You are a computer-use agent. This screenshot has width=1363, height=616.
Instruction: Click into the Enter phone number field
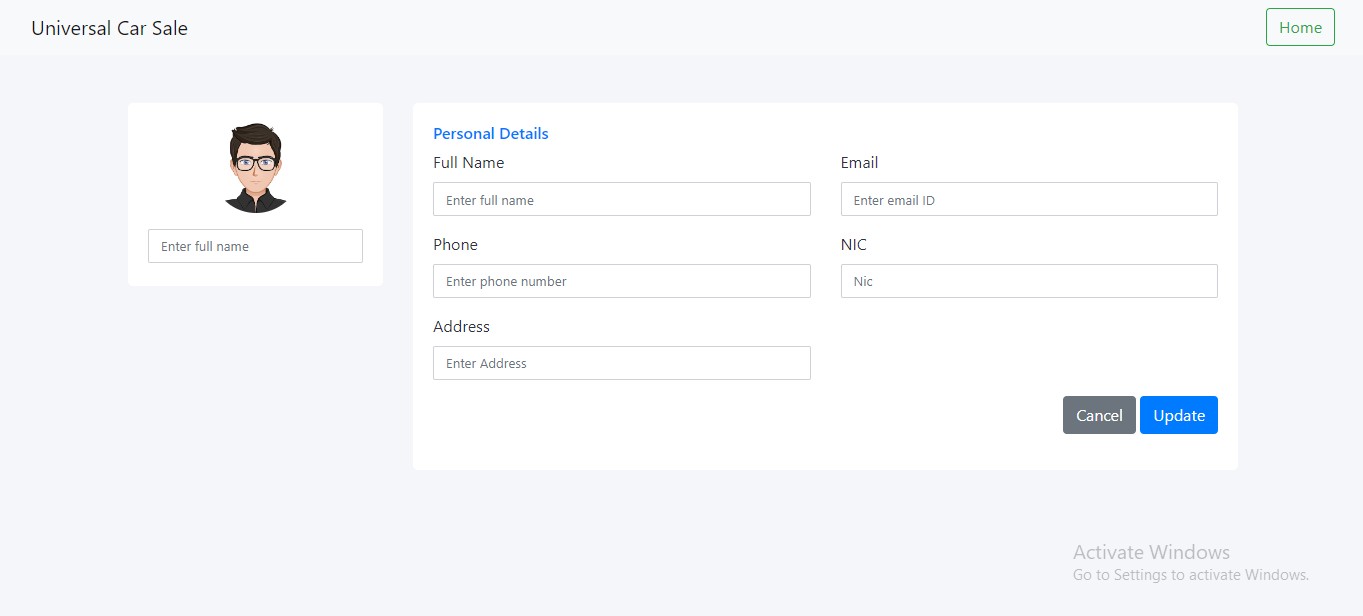(x=621, y=281)
